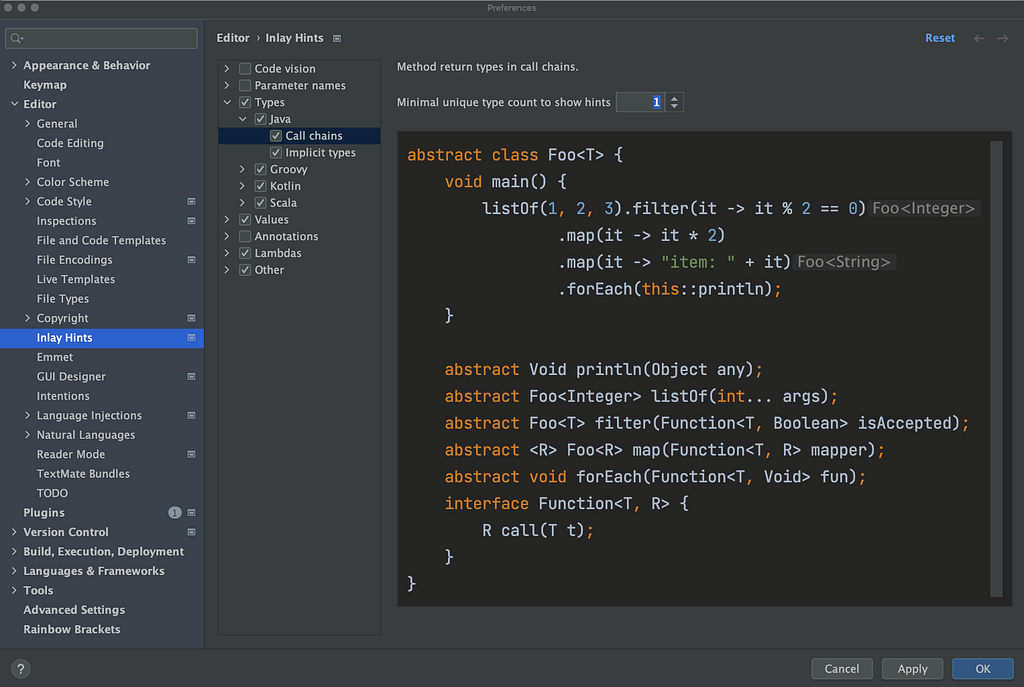Toggle the Kotlin checkbox
Viewport: 1024px width, 687px height.
coord(261,186)
